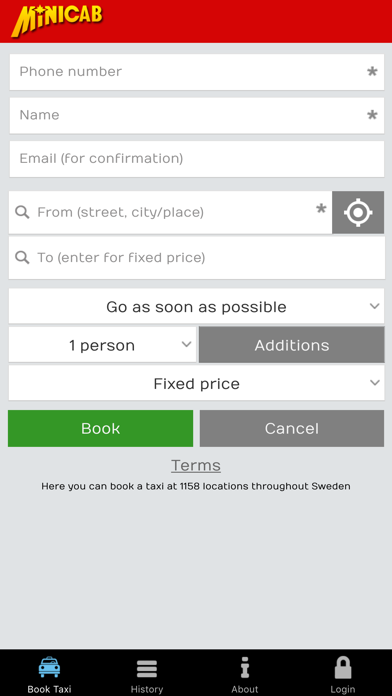Open the History list icon
Image resolution: width=392 pixels, height=696 pixels.
tap(147, 669)
